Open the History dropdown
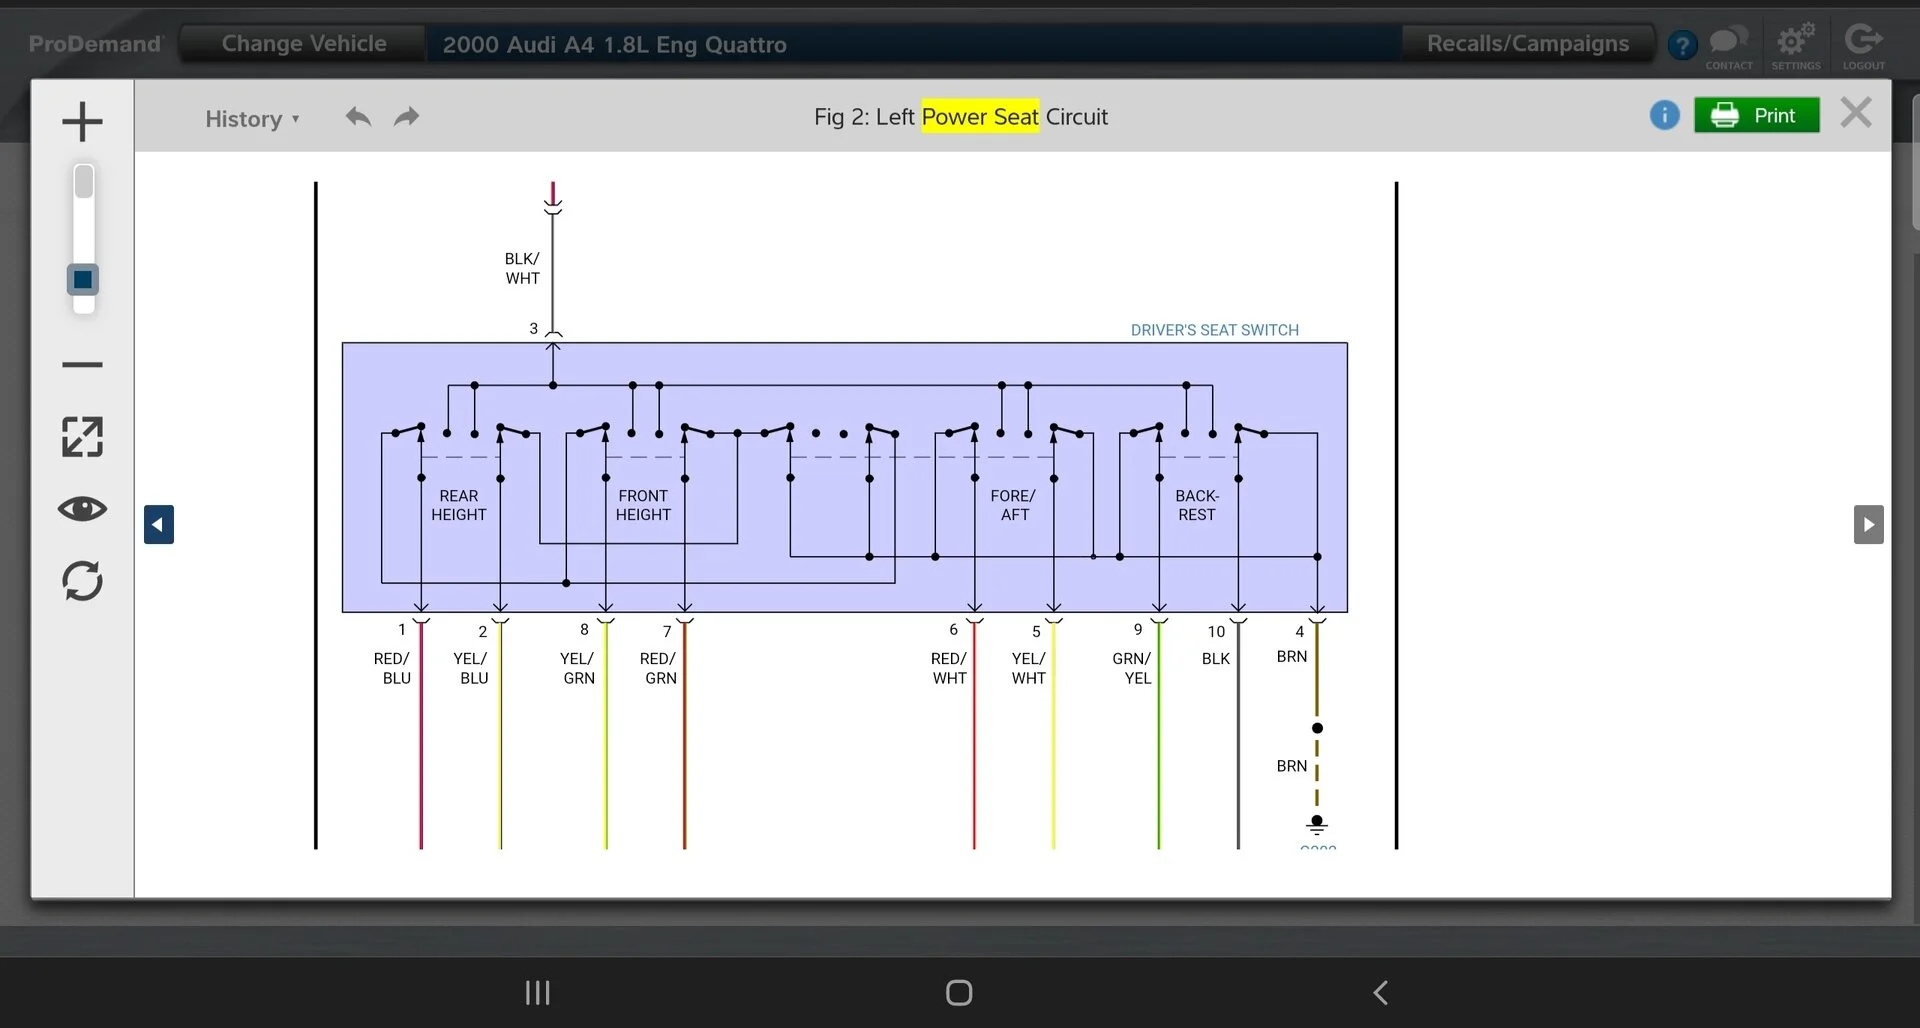1920x1028 pixels. click(251, 119)
